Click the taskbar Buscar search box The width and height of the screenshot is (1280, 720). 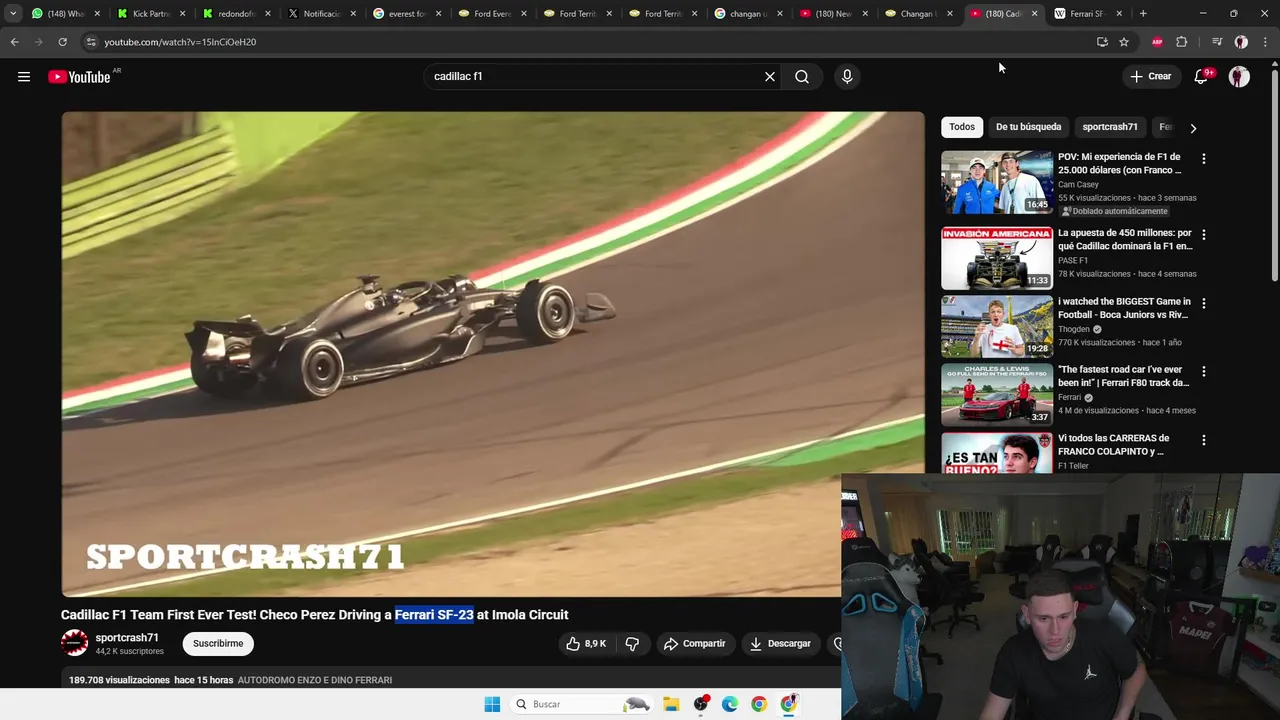[x=583, y=704]
